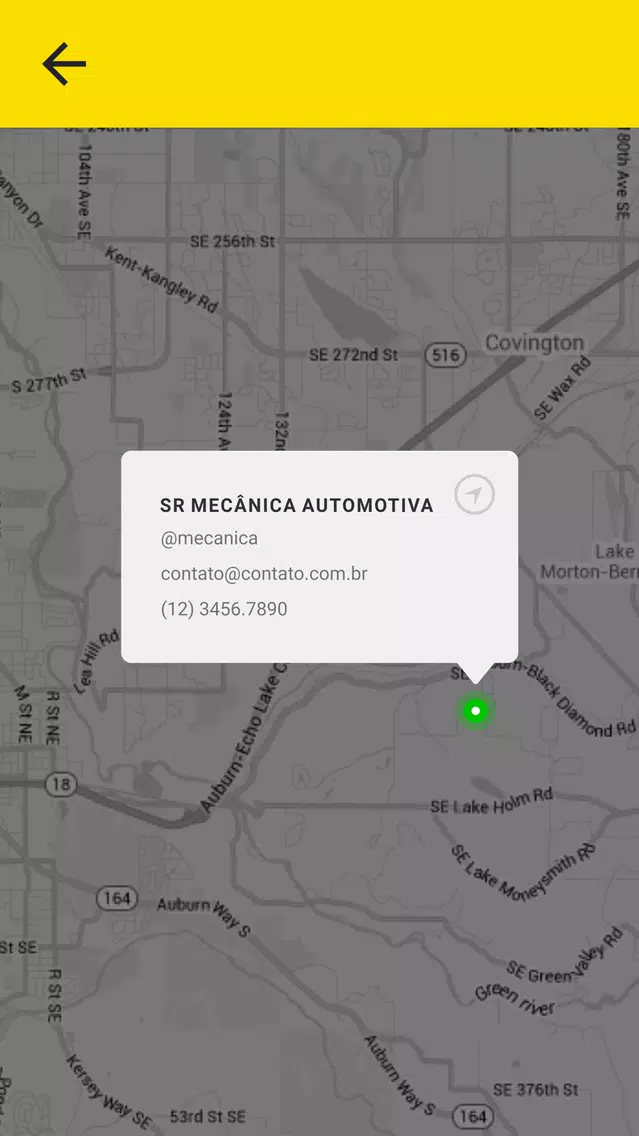Open navigation compass icon in info card
The image size is (639, 1136).
[474, 496]
